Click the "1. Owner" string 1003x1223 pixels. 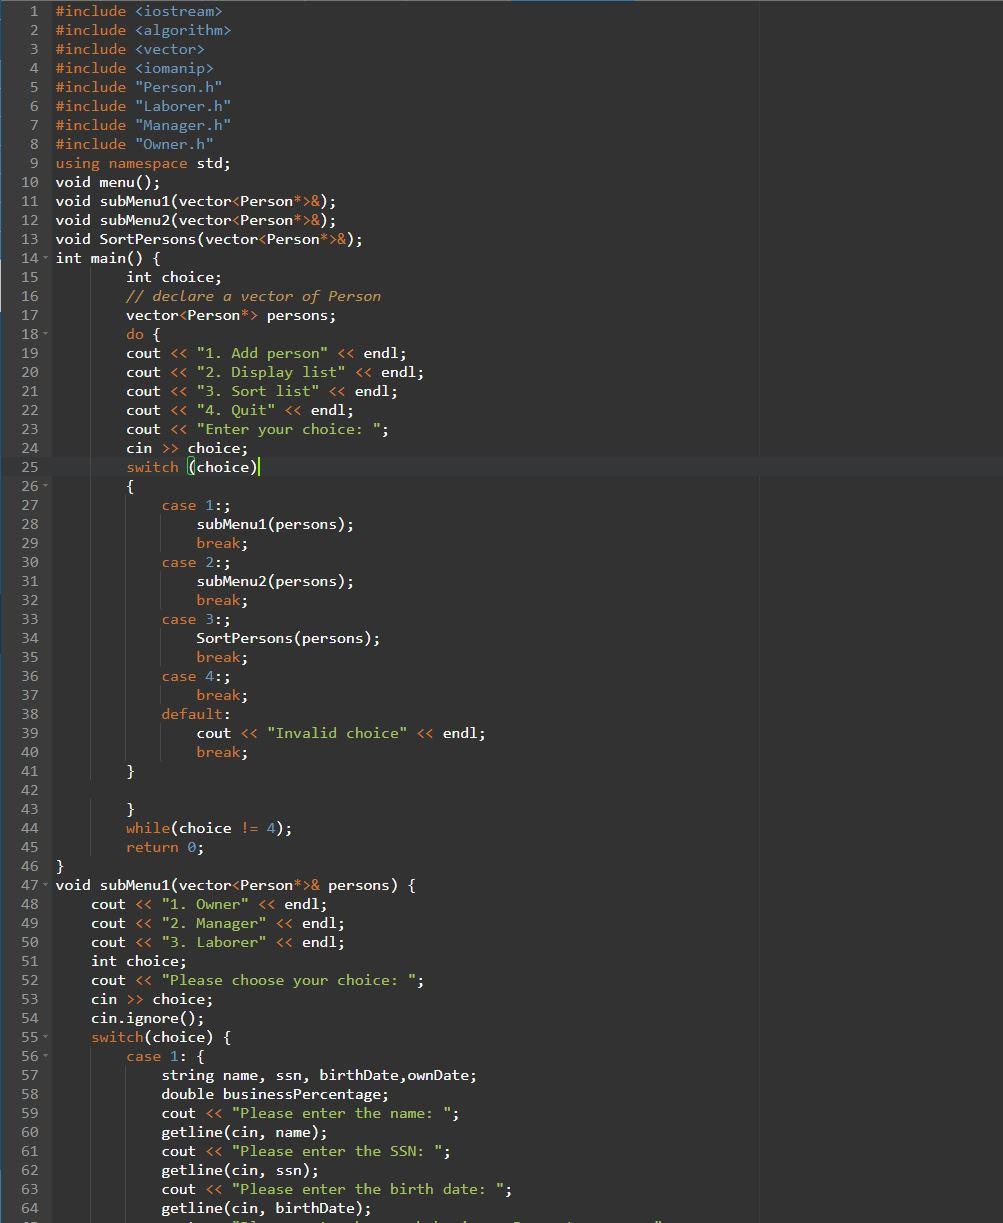point(205,904)
